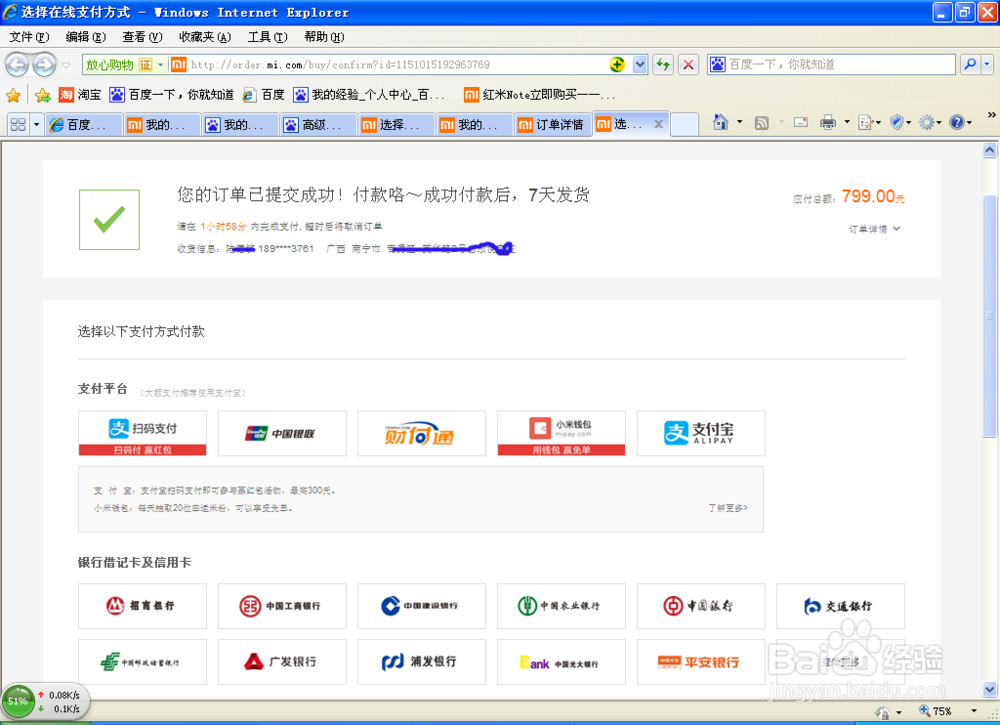Choose Alipay scan code payment 扫码支付
The height and width of the screenshot is (725, 1000).
(x=142, y=433)
